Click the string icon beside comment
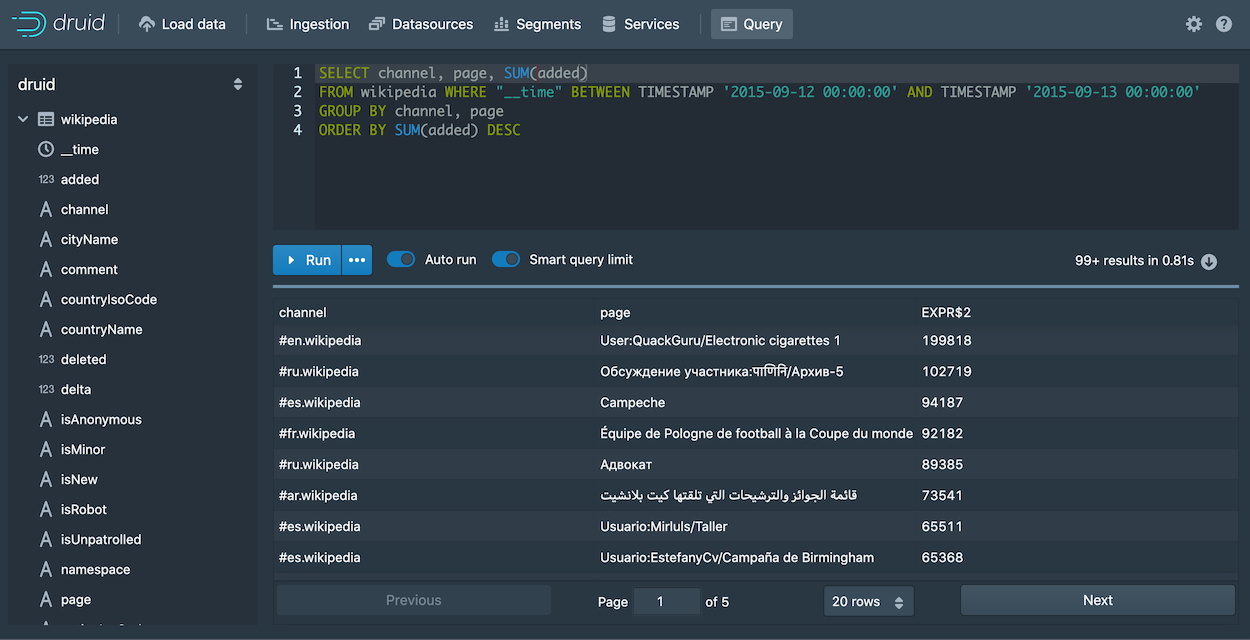The height and width of the screenshot is (640, 1250). point(46,269)
